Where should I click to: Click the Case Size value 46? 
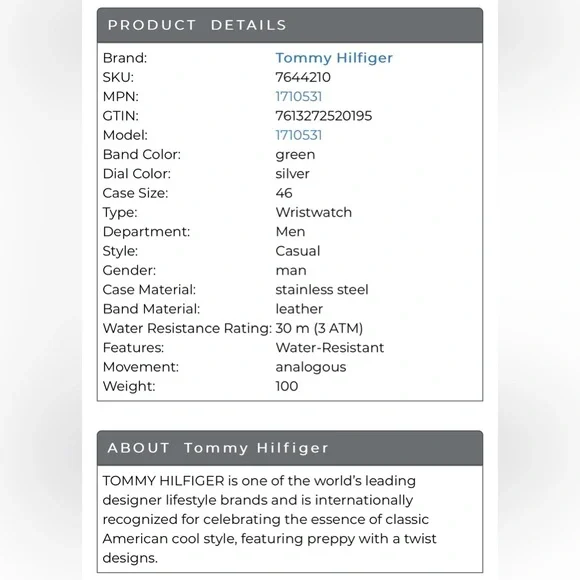[x=284, y=193]
